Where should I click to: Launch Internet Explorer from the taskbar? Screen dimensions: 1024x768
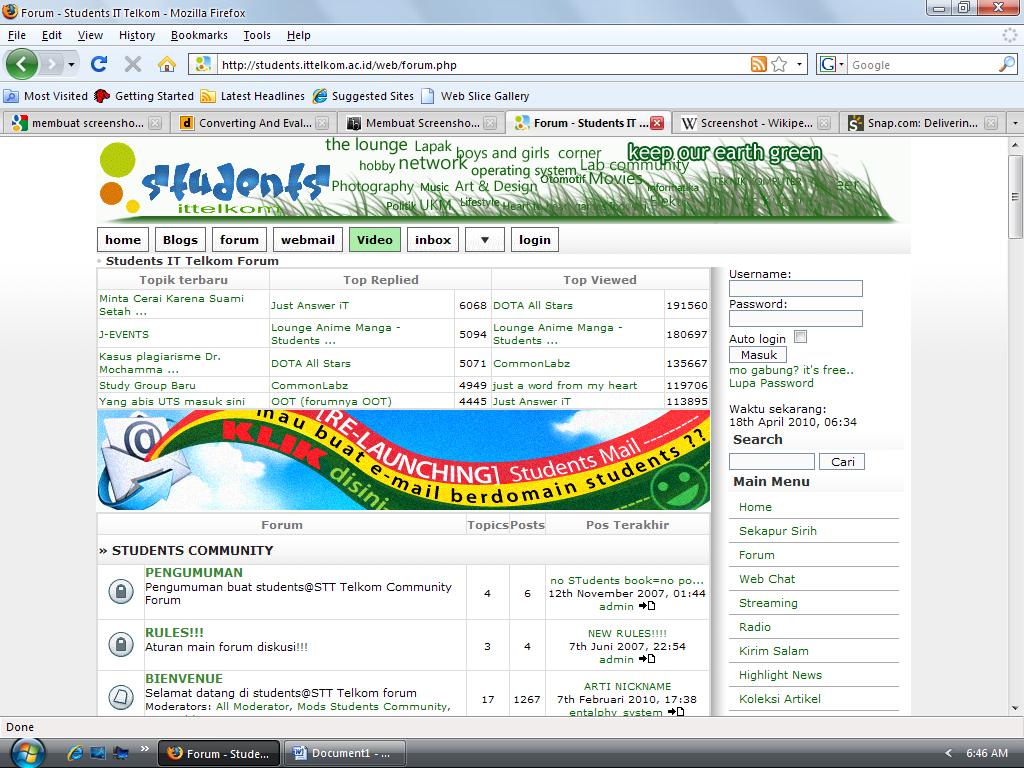click(x=75, y=753)
